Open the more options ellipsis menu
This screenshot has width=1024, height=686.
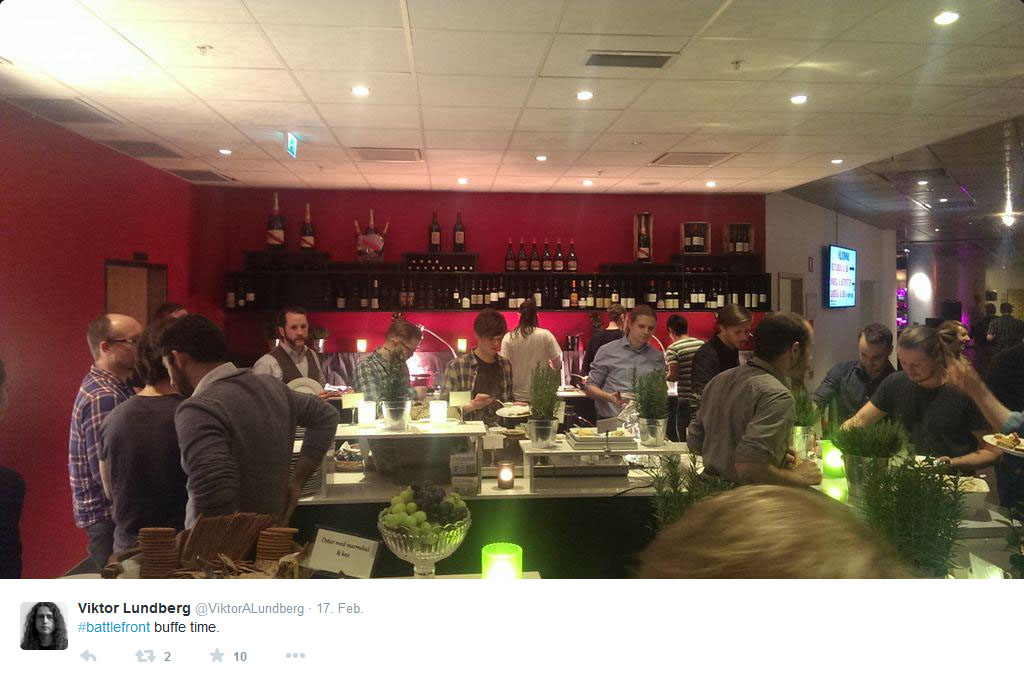click(295, 655)
